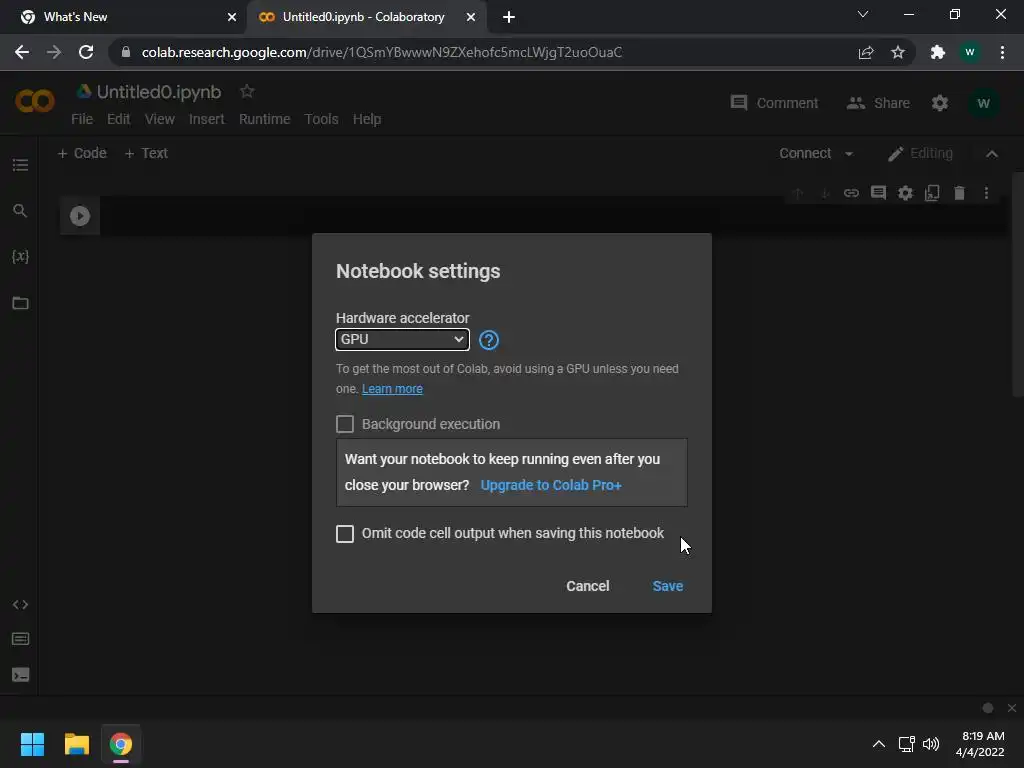The width and height of the screenshot is (1024, 768).
Task: Run the code cell play button
Action: [80, 216]
